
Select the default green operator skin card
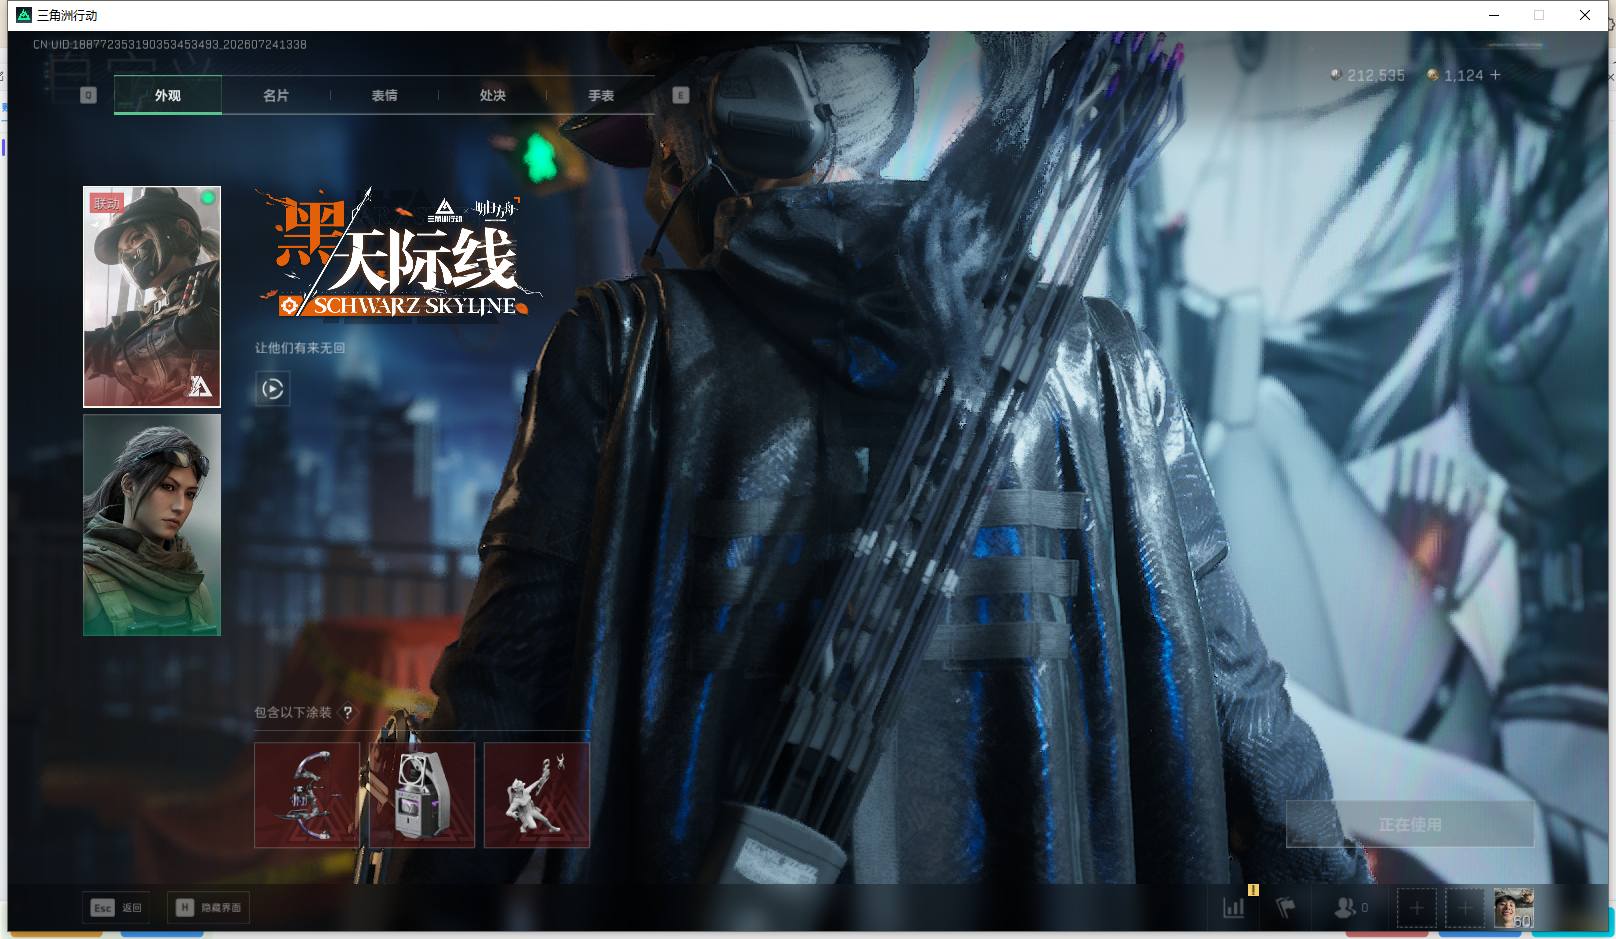[152, 525]
